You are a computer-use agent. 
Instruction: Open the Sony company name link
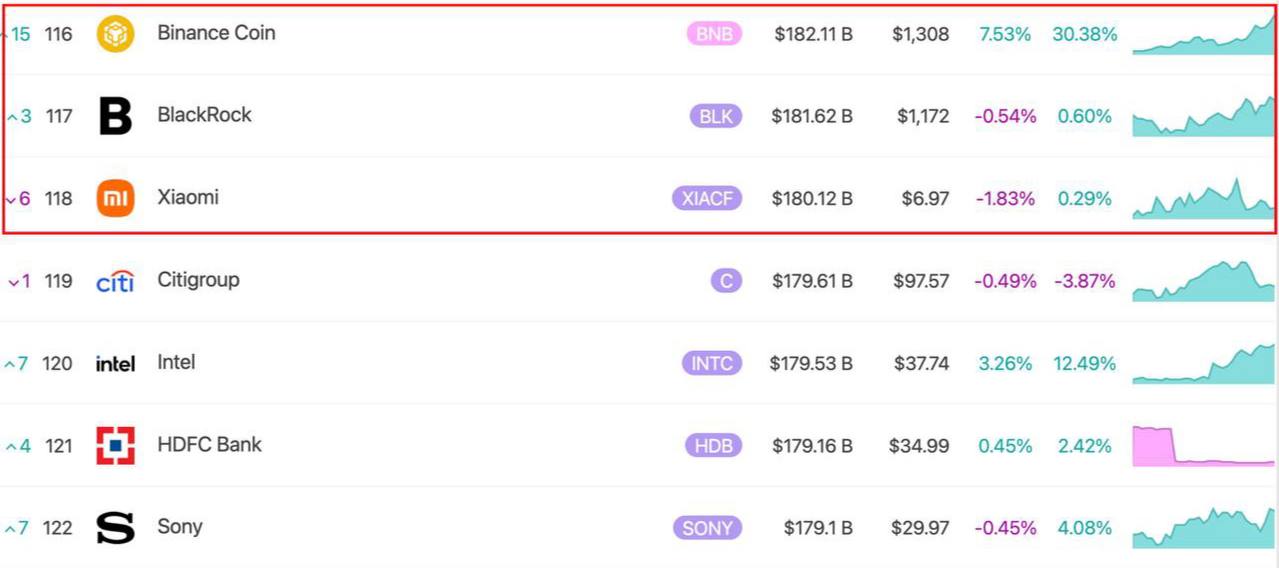pos(180,526)
